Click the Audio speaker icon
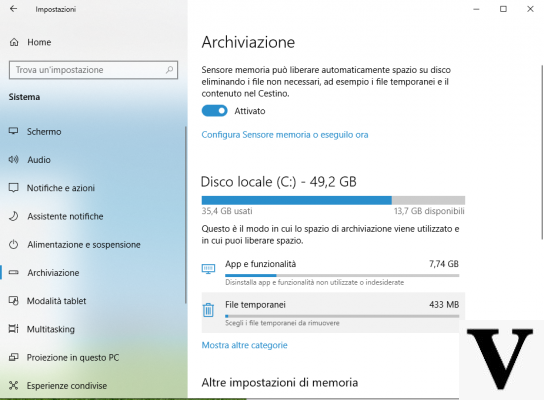 point(14,160)
